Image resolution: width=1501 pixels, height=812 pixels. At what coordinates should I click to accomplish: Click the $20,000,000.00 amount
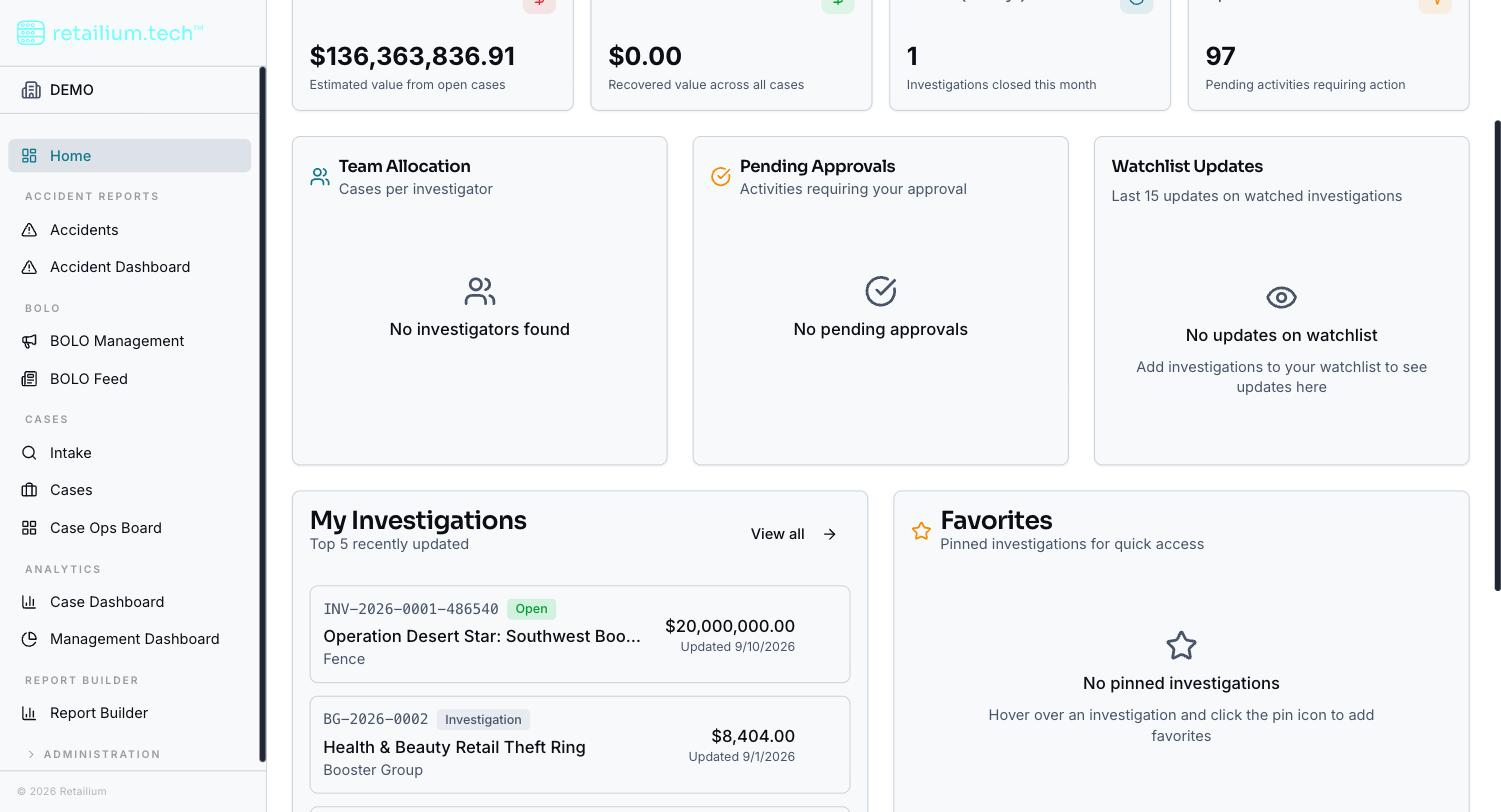click(730, 626)
